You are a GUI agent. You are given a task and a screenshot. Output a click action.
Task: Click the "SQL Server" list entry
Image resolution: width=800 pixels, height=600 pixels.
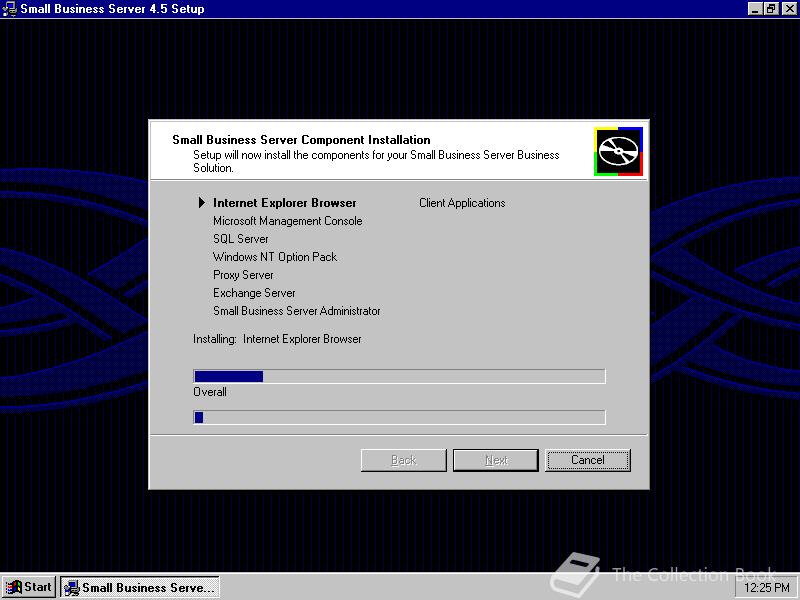tap(240, 239)
